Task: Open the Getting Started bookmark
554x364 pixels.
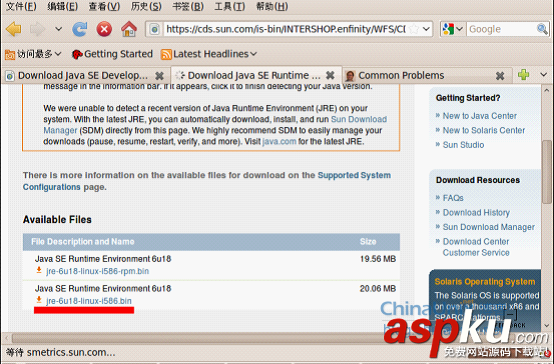Action: point(112,54)
